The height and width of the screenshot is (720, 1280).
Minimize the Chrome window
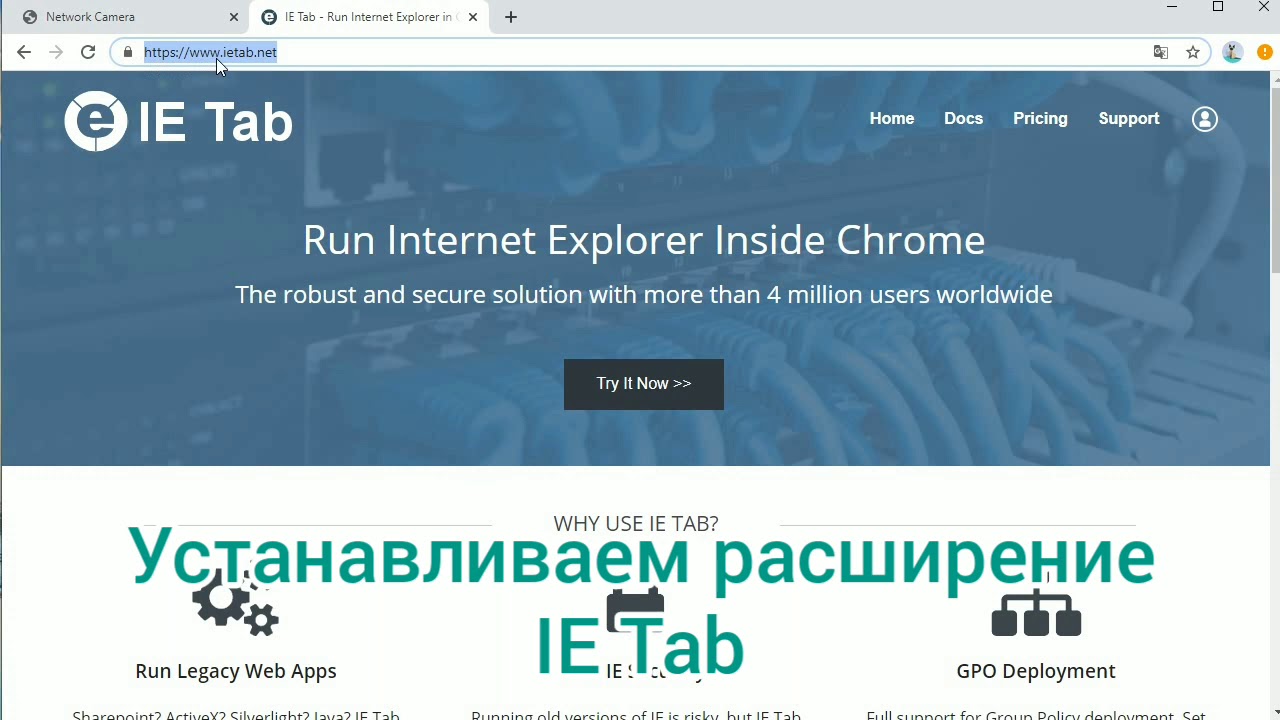click(1172, 8)
